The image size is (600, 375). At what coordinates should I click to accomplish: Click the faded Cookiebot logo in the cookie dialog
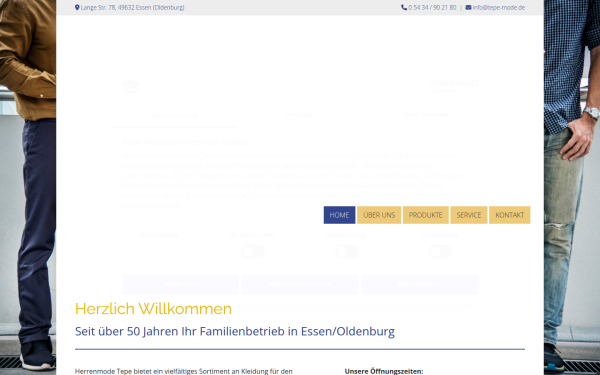point(131,86)
